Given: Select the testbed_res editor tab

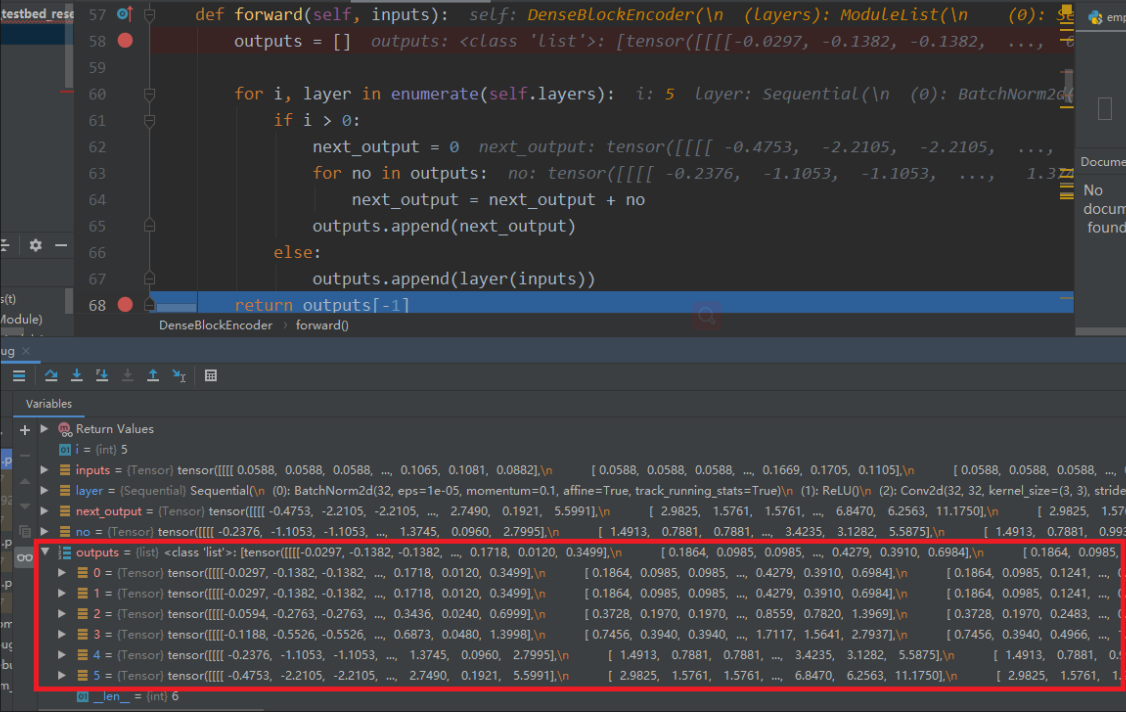Looking at the screenshot, I should 35,13.
